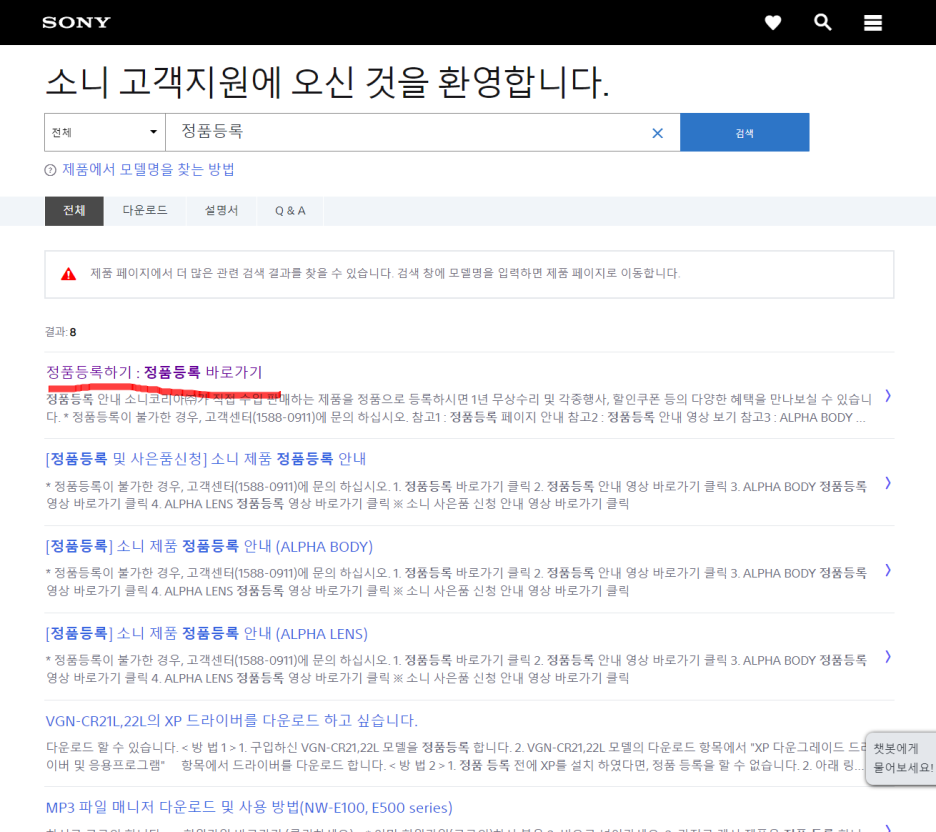Viewport: 936px width, 832px height.
Task: Open 제품에서 모델명을 찾는 방법 link
Action: (148, 170)
